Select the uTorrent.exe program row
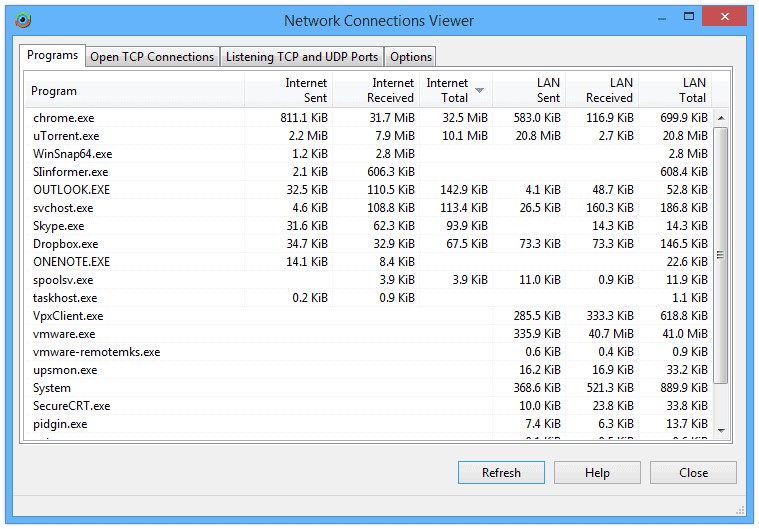Image resolution: width=759 pixels, height=529 pixels. (66, 136)
